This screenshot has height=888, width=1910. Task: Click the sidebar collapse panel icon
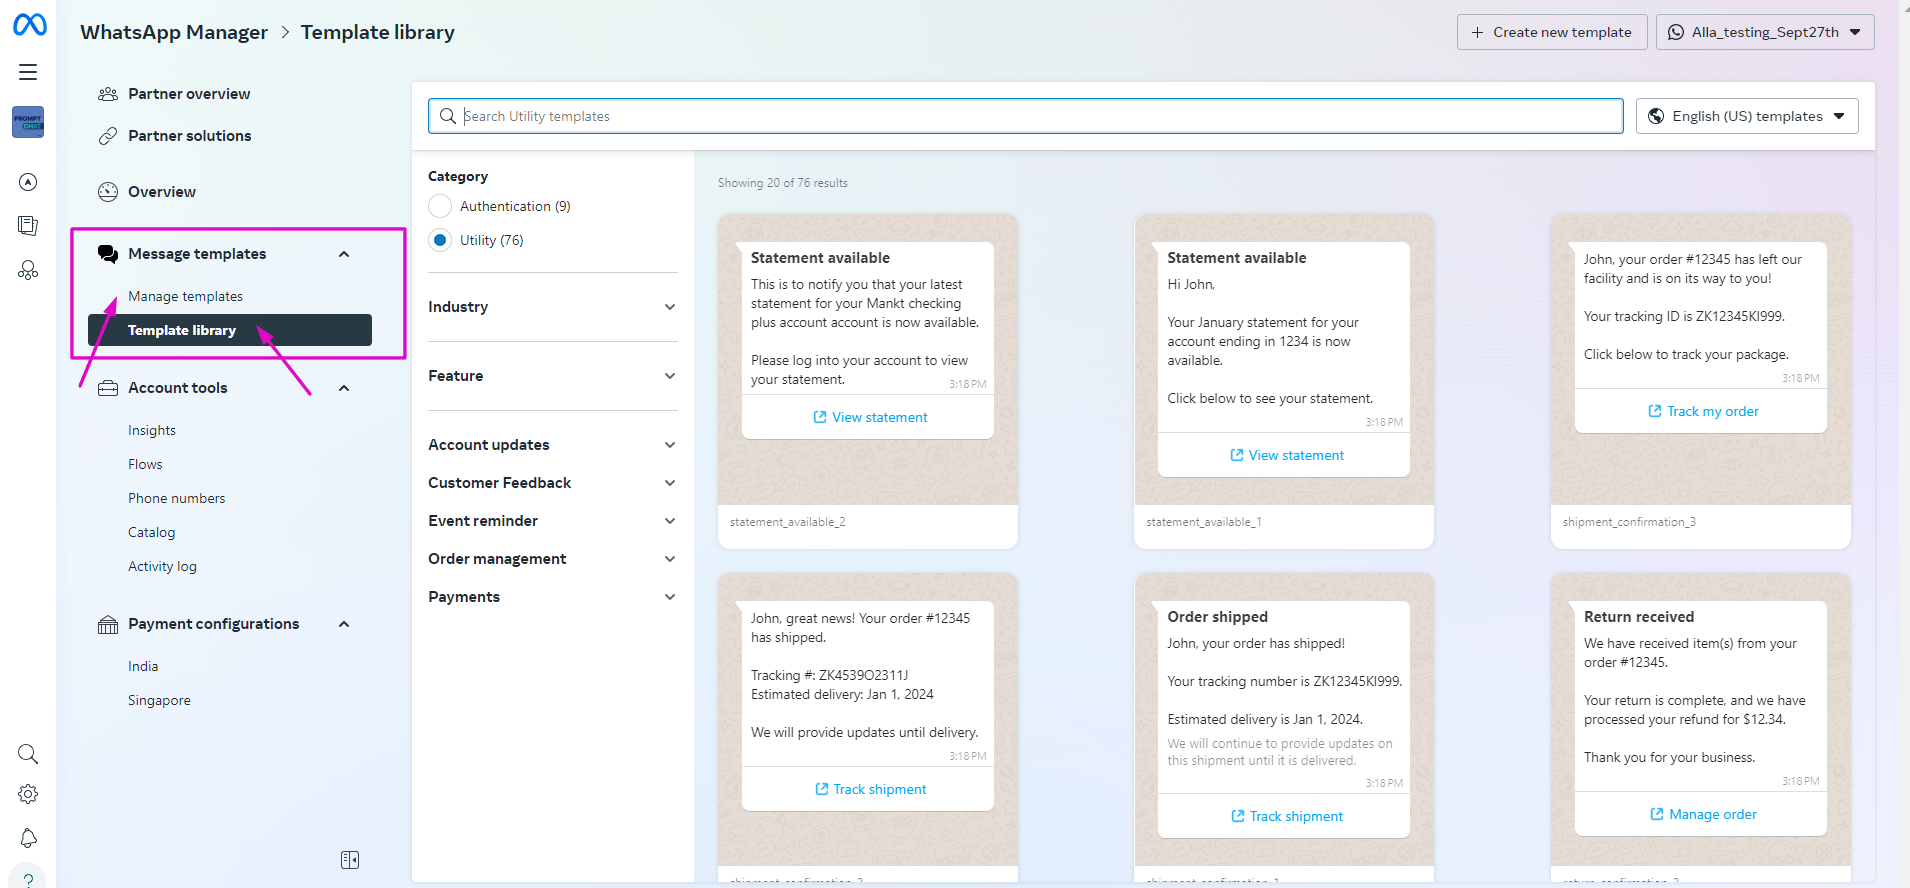click(350, 860)
